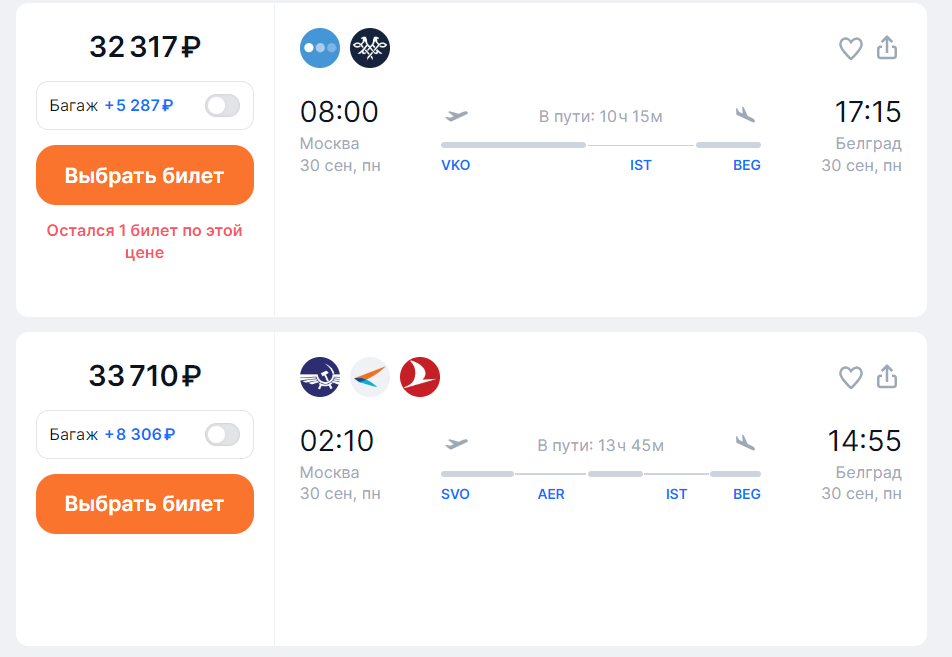The height and width of the screenshot is (657, 952).
Task: Share the 33 710₽ ticket
Action: click(887, 377)
